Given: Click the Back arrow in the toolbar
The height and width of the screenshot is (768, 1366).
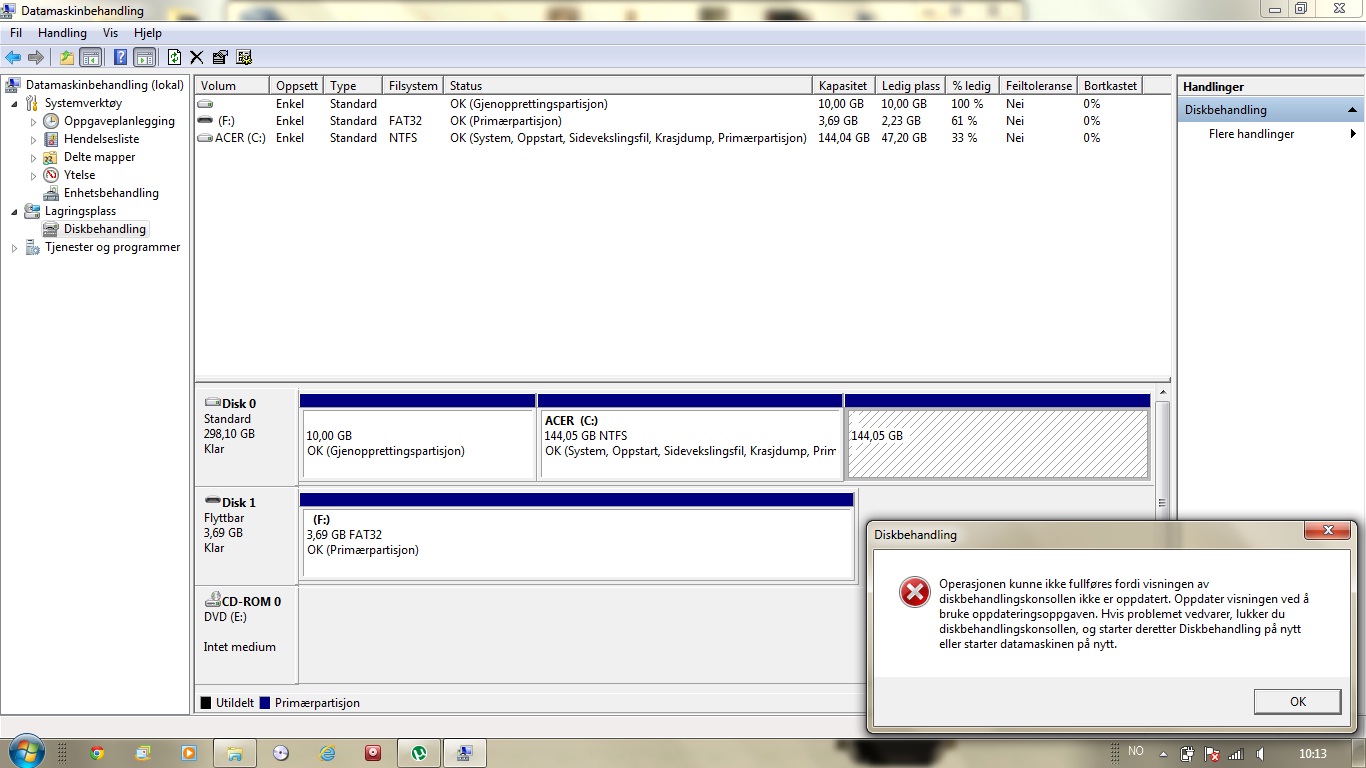Looking at the screenshot, I should 13,57.
